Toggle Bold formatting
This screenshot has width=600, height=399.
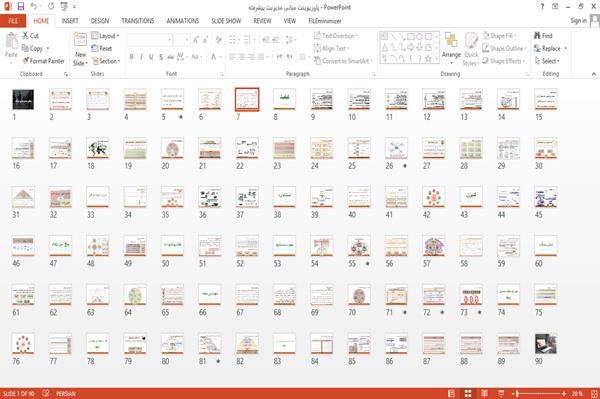tap(132, 57)
